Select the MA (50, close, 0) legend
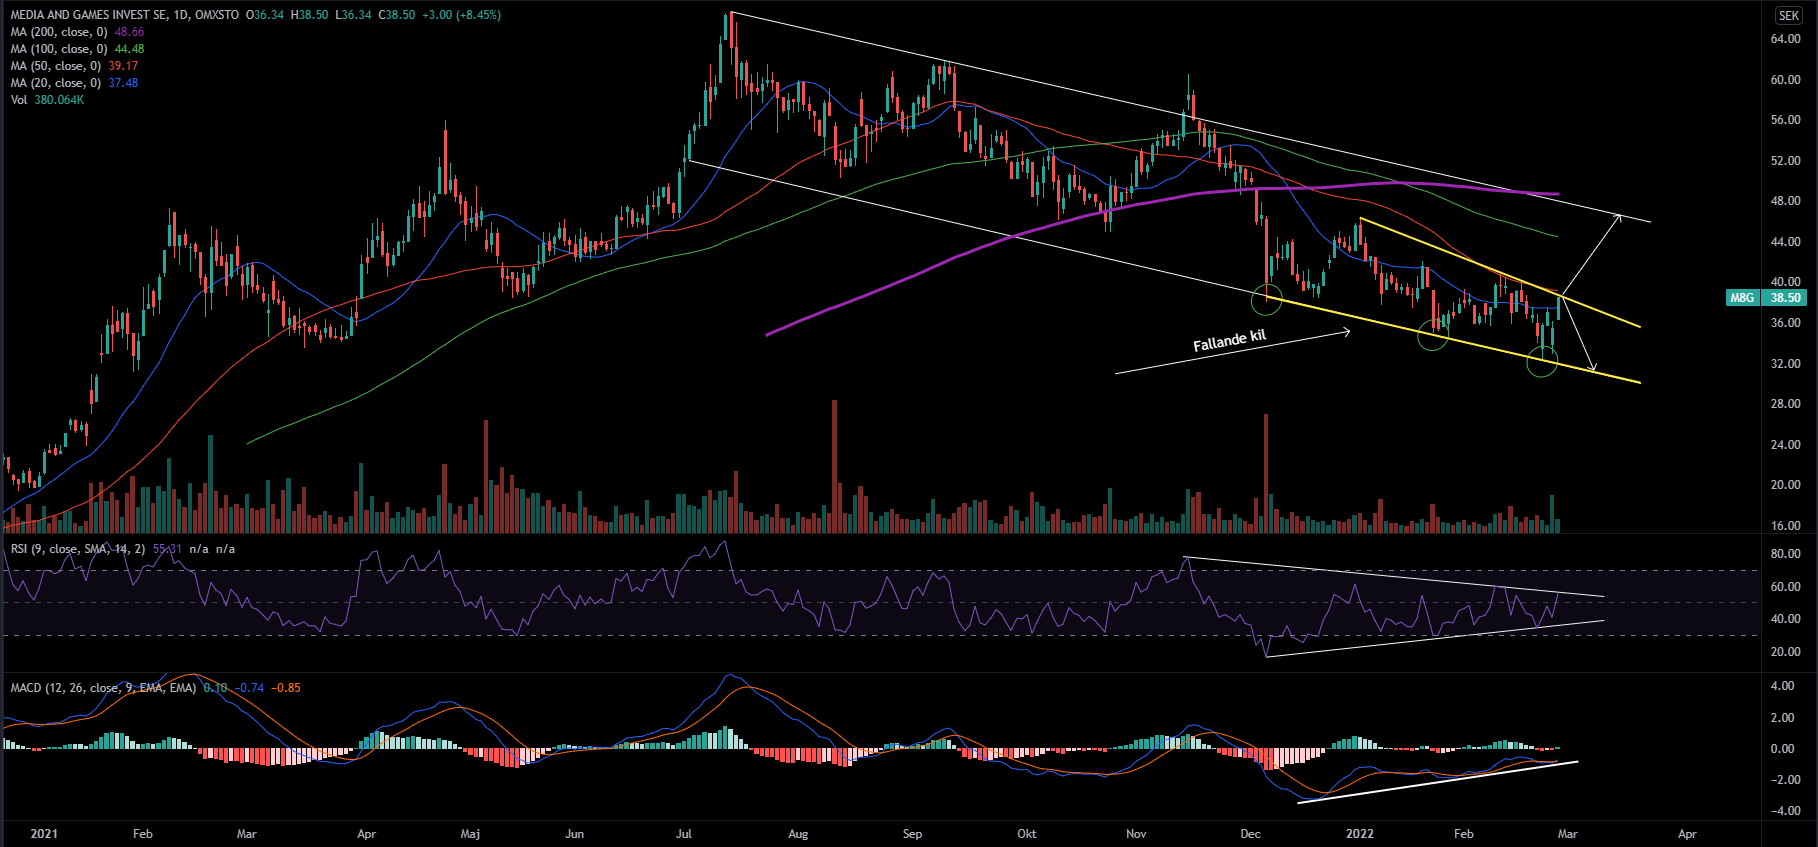 [56, 66]
